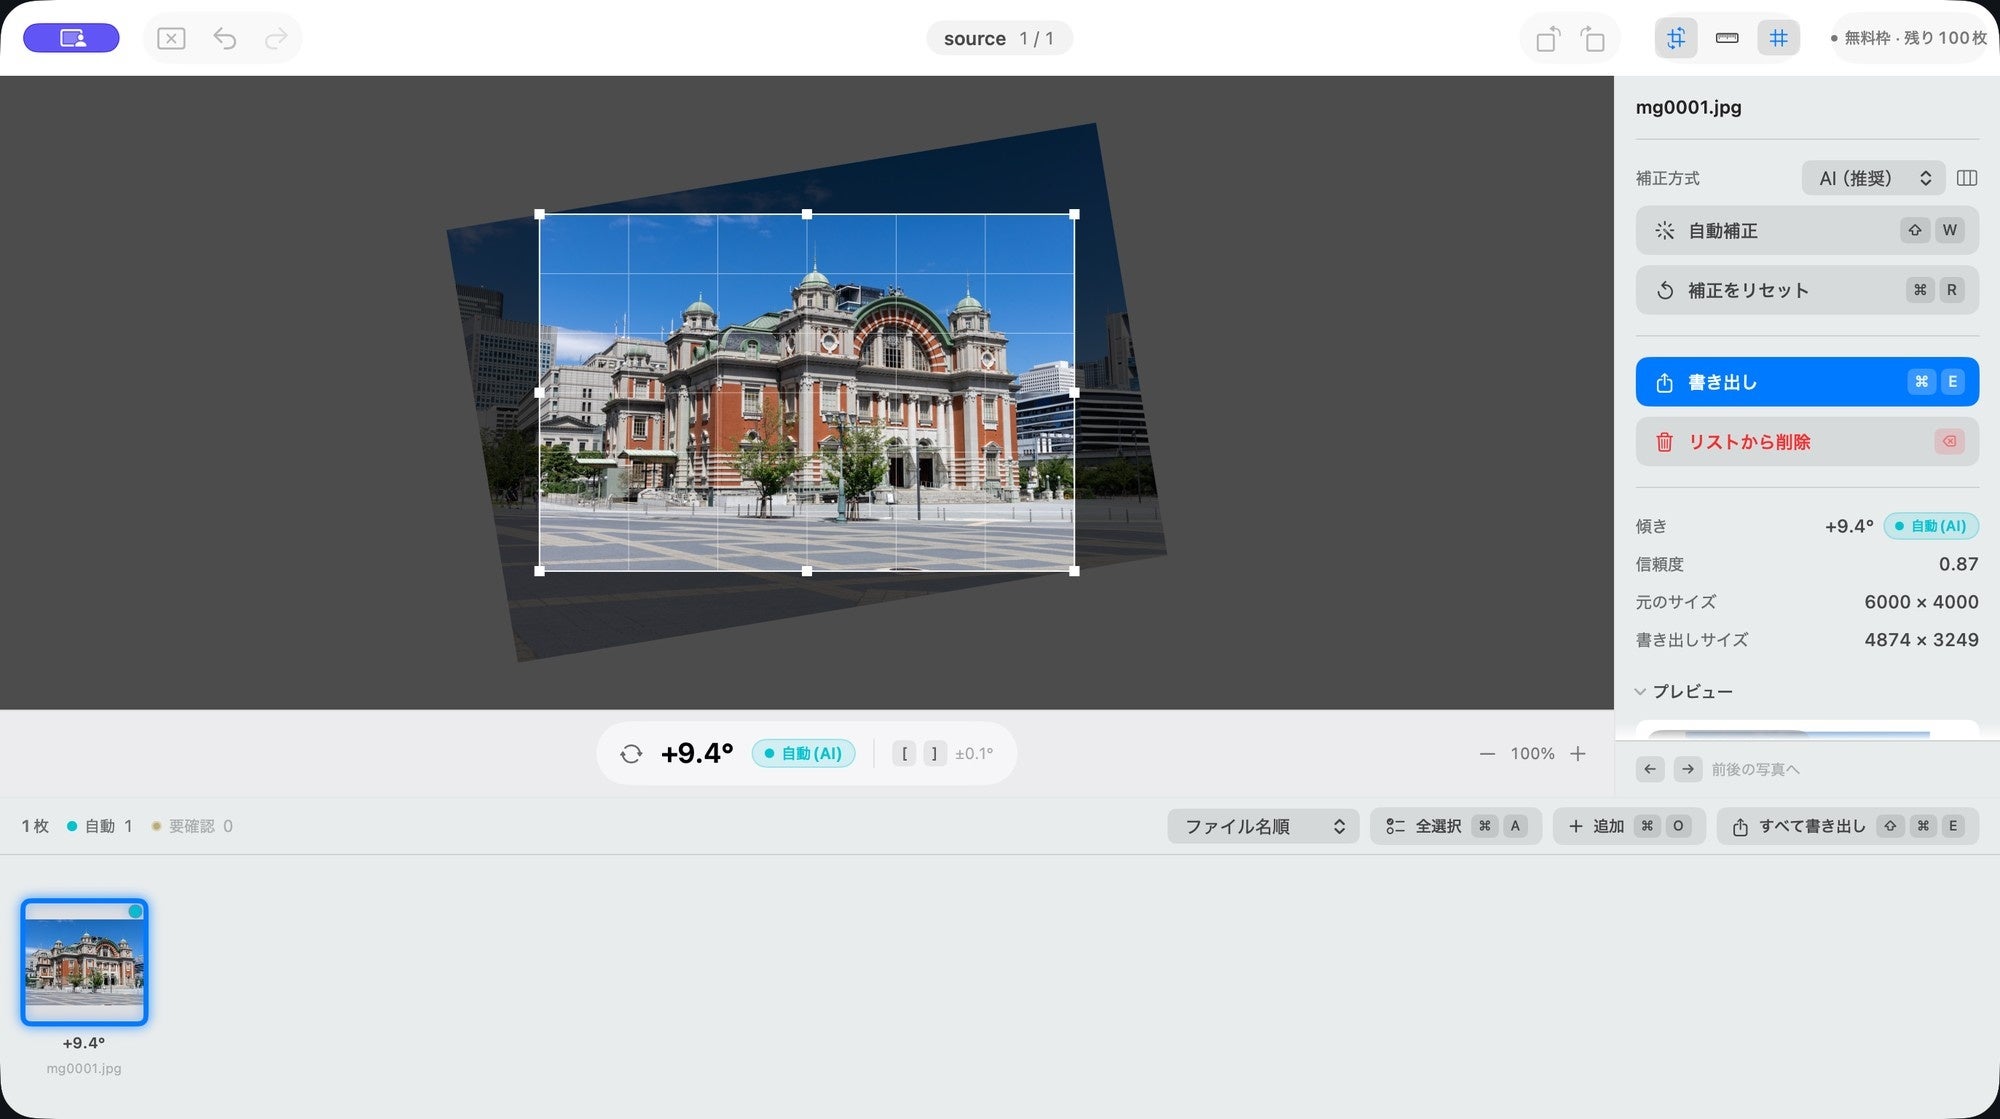Click the 1枚 count label
This screenshot has height=1119, width=2000.
(x=35, y=826)
